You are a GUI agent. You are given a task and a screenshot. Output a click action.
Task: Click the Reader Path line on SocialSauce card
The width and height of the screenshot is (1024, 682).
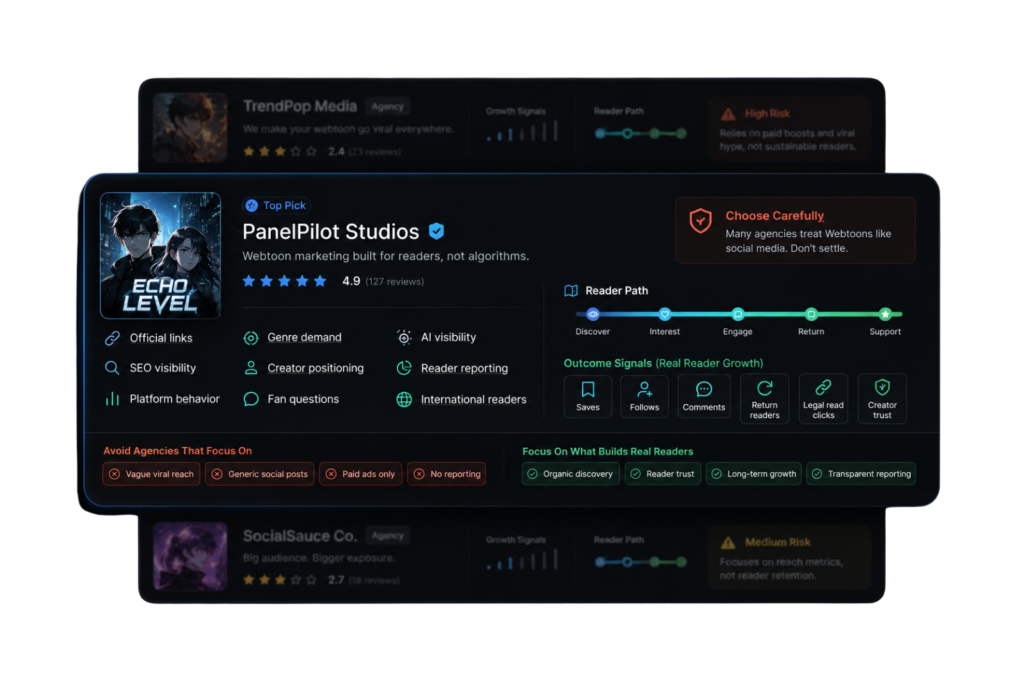point(641,562)
